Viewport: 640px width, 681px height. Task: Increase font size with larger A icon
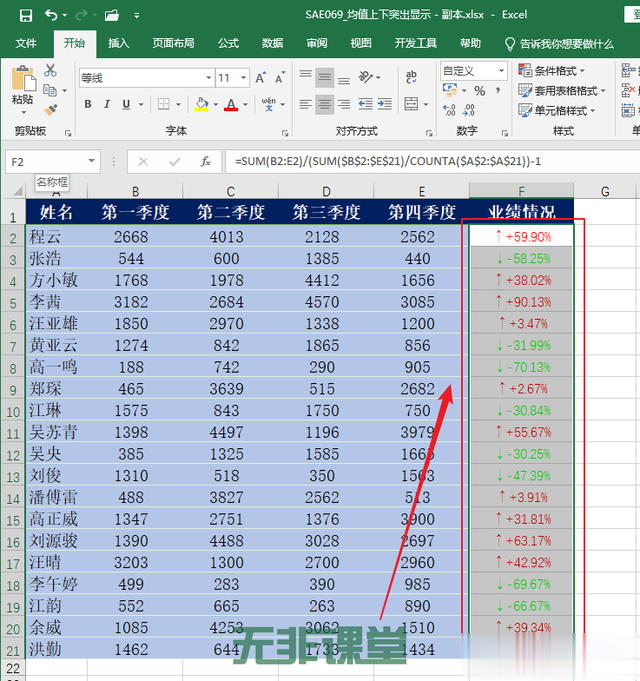tap(261, 78)
